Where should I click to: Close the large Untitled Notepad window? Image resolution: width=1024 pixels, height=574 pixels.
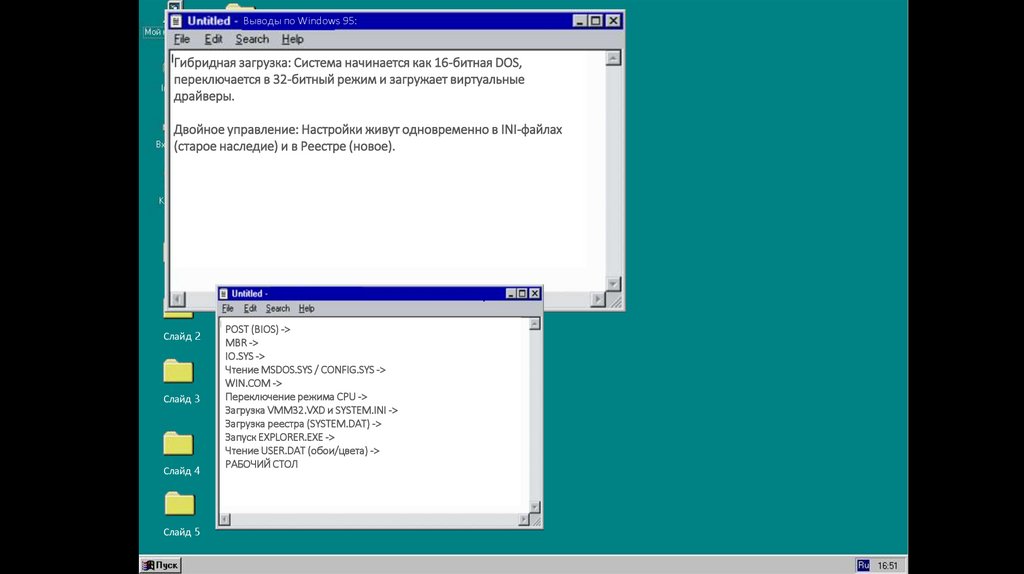click(x=613, y=21)
